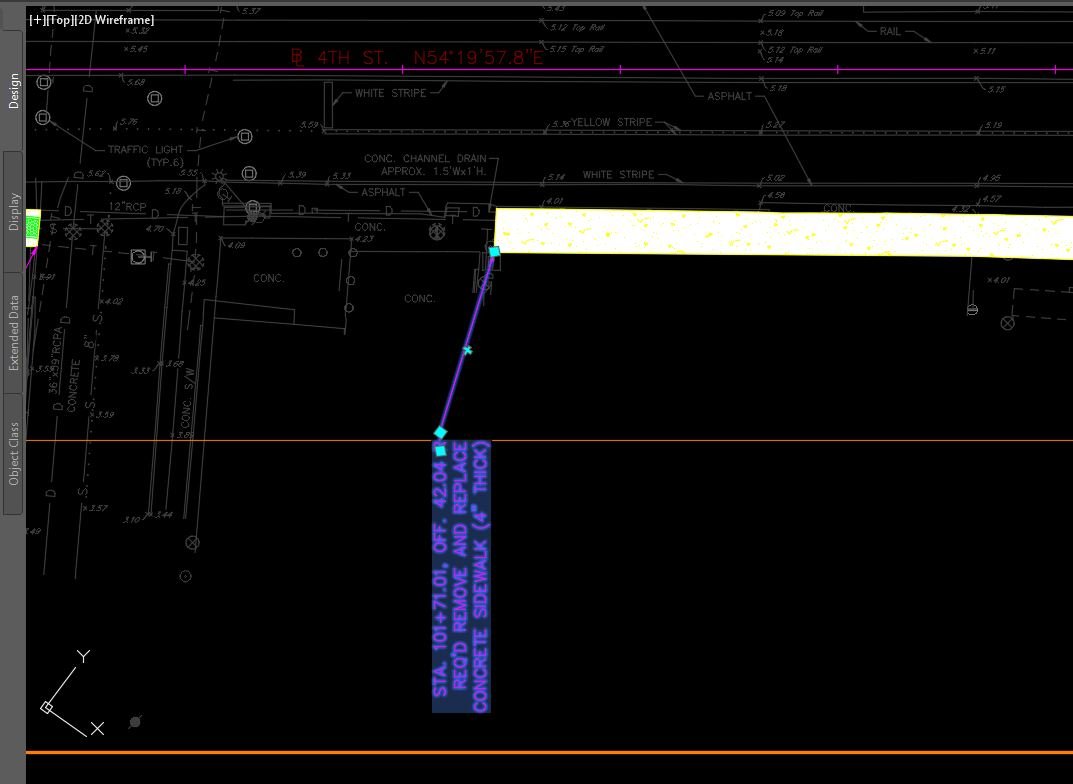Select the cyan square grip on the note text
1073x784 pixels.
440,450
